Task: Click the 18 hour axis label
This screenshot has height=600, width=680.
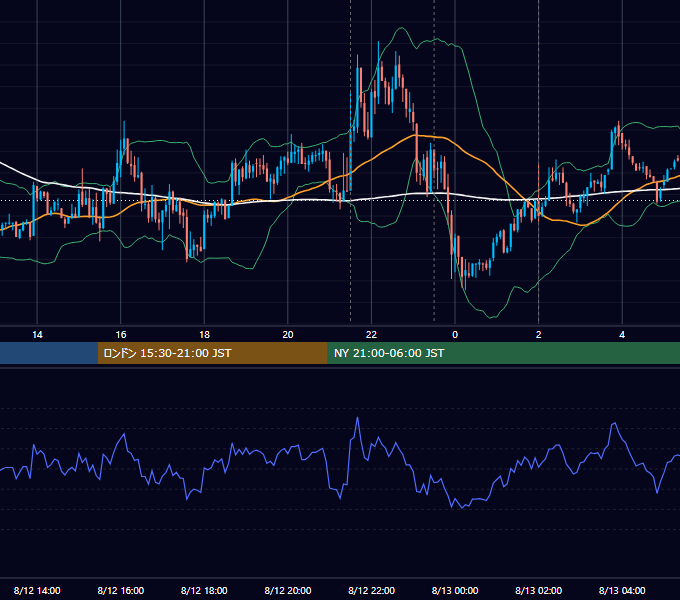Action: pyautogui.click(x=204, y=335)
